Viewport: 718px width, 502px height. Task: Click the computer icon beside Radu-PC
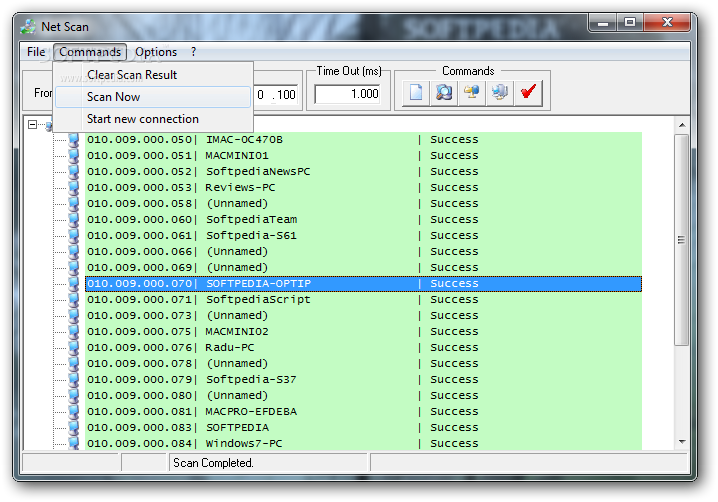[73, 348]
